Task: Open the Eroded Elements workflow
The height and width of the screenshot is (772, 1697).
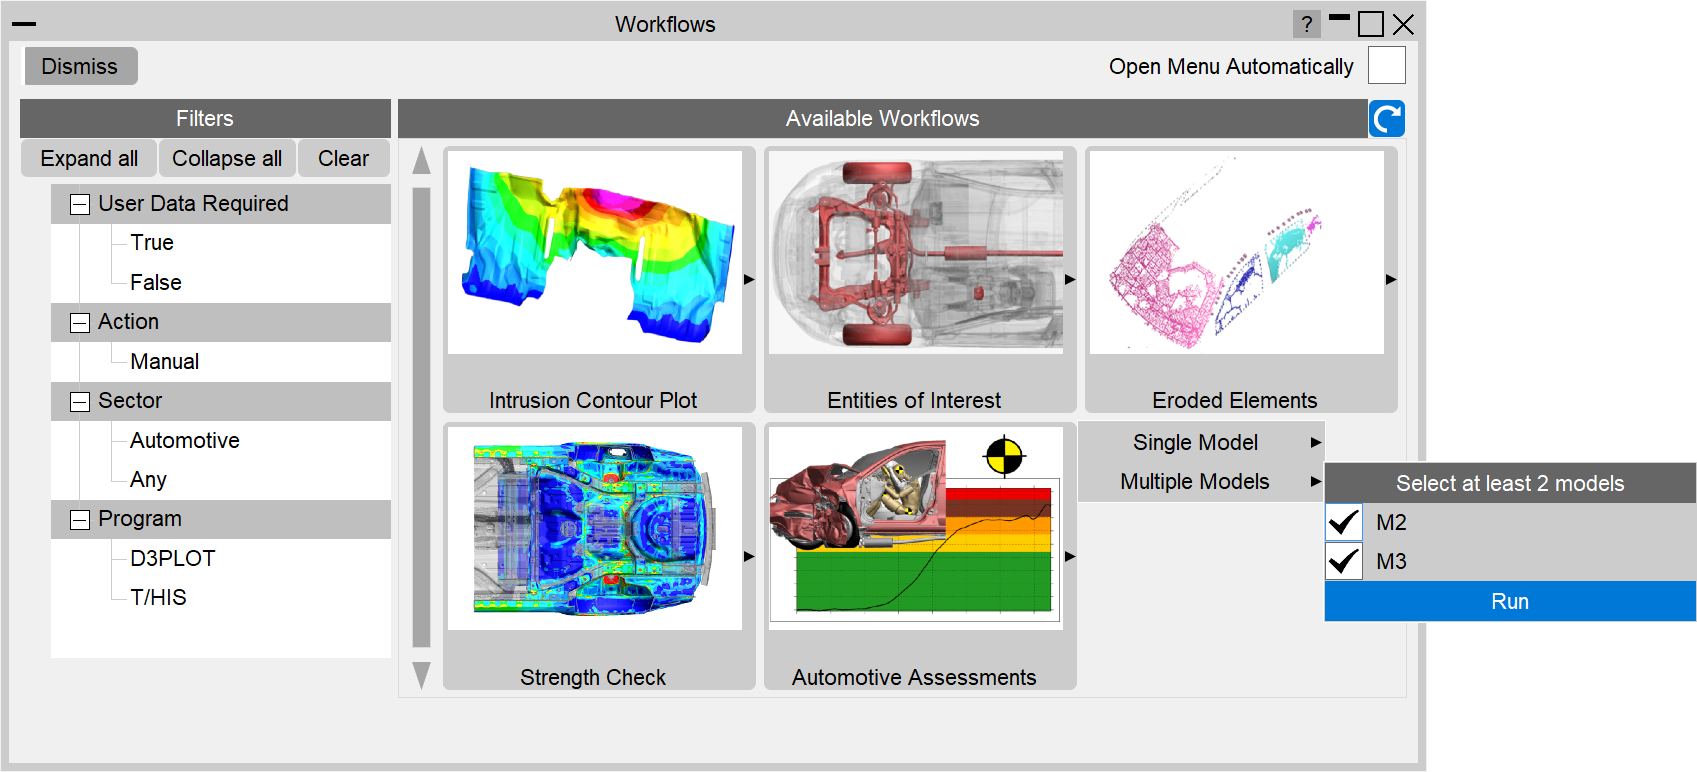Action: click(x=1236, y=253)
